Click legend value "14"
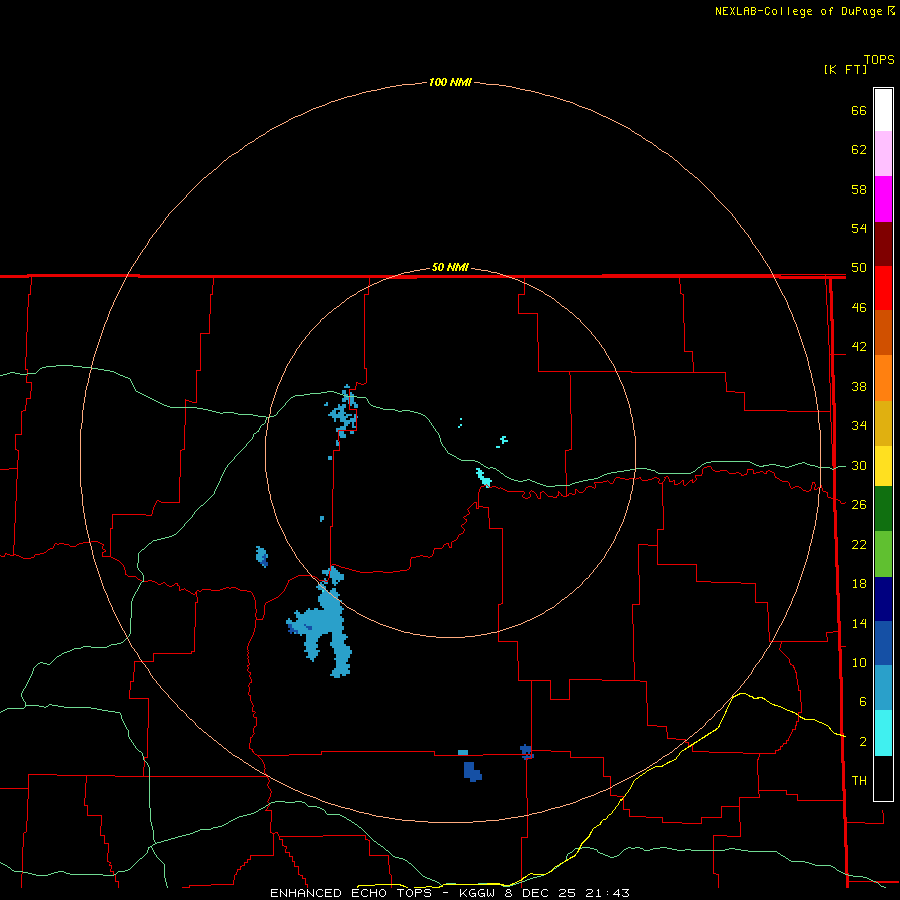 pyautogui.click(x=859, y=623)
